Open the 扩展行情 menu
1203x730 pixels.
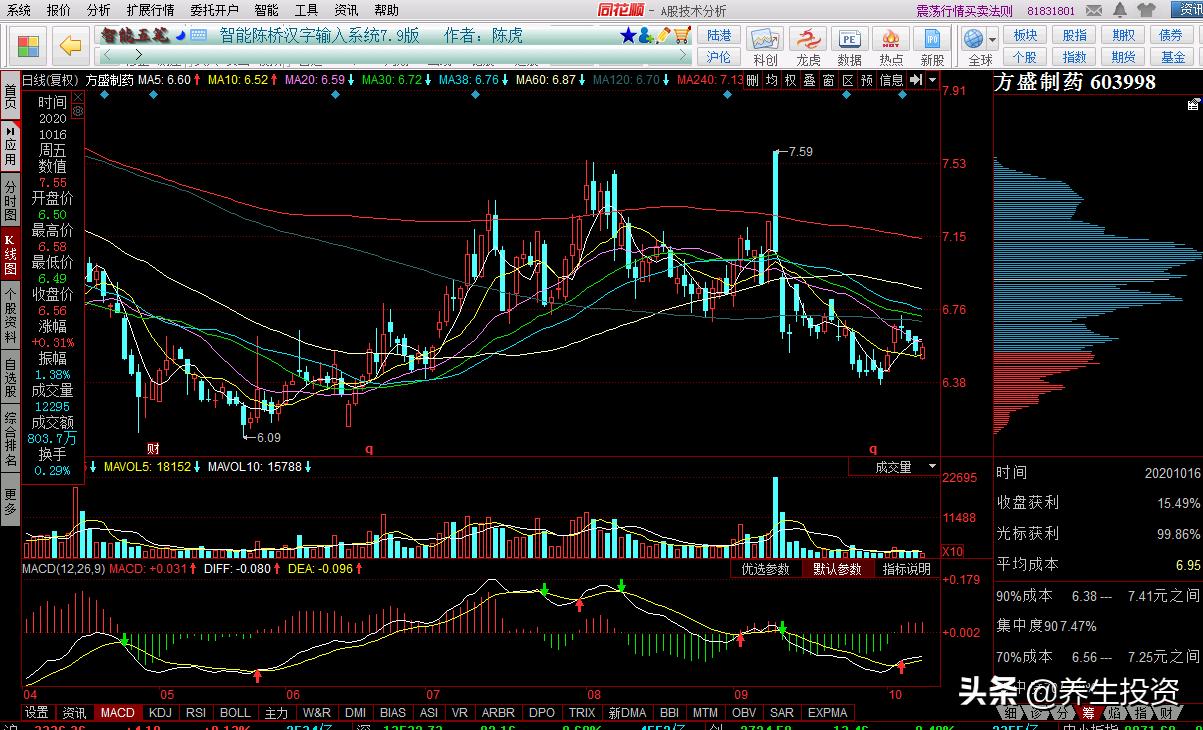pyautogui.click(x=150, y=10)
